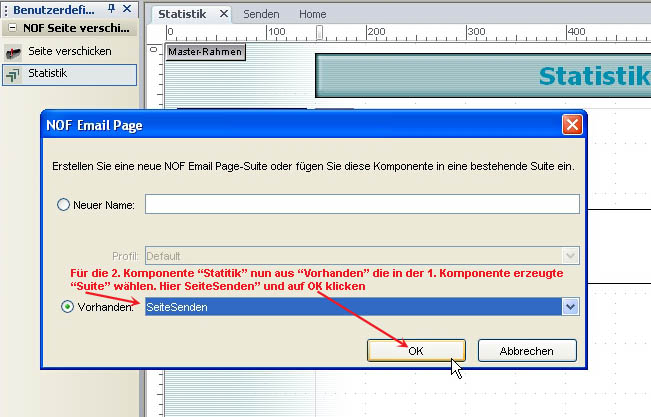Viewport: 651px width, 417px height.
Task: Click the ruler marker near 150
Action: pos(319,32)
